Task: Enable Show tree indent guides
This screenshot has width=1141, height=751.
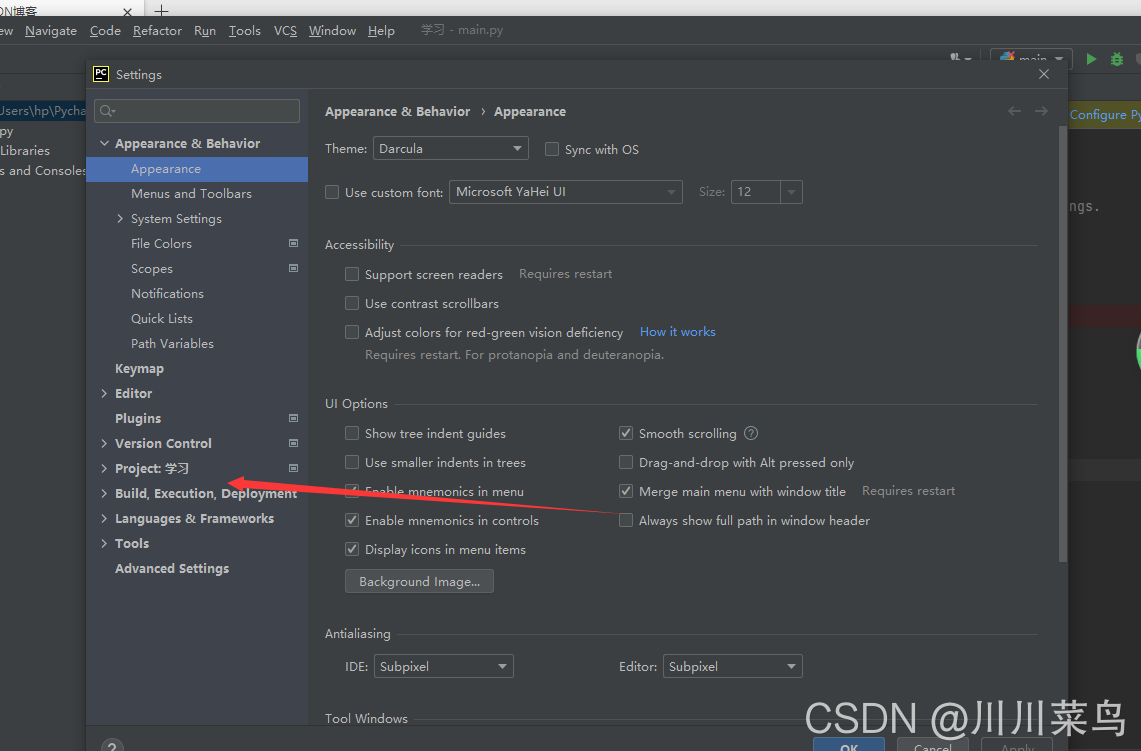Action: 351,433
